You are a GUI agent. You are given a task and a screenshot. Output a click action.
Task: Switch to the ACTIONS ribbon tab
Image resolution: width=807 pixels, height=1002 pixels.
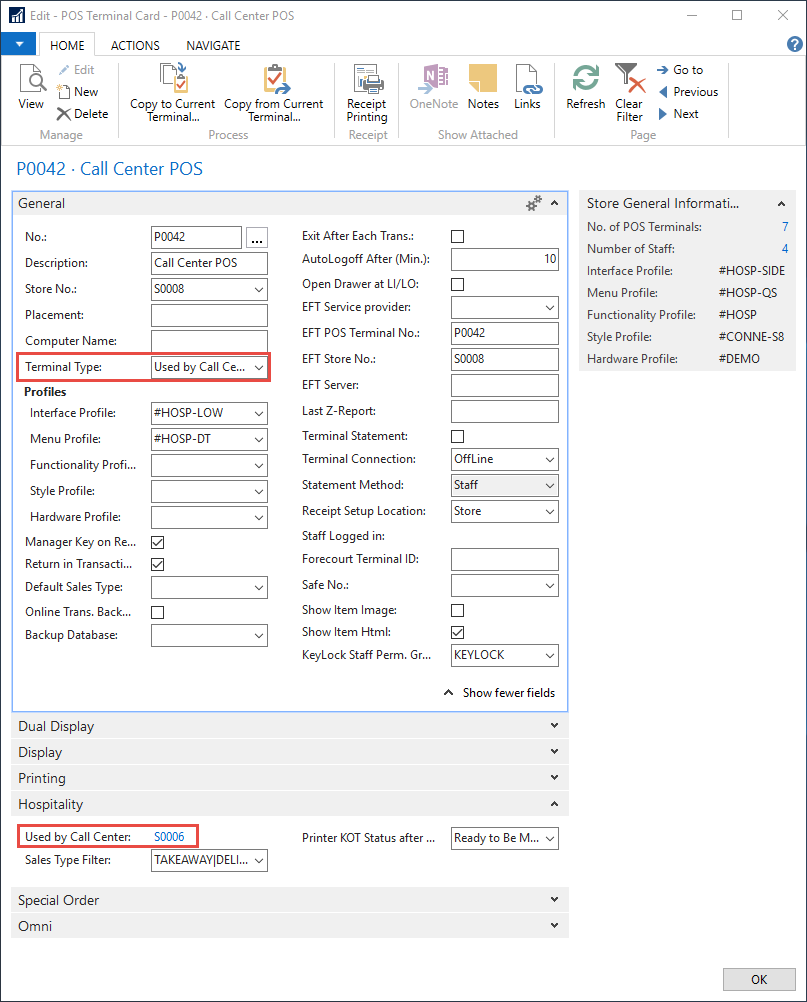[135, 46]
